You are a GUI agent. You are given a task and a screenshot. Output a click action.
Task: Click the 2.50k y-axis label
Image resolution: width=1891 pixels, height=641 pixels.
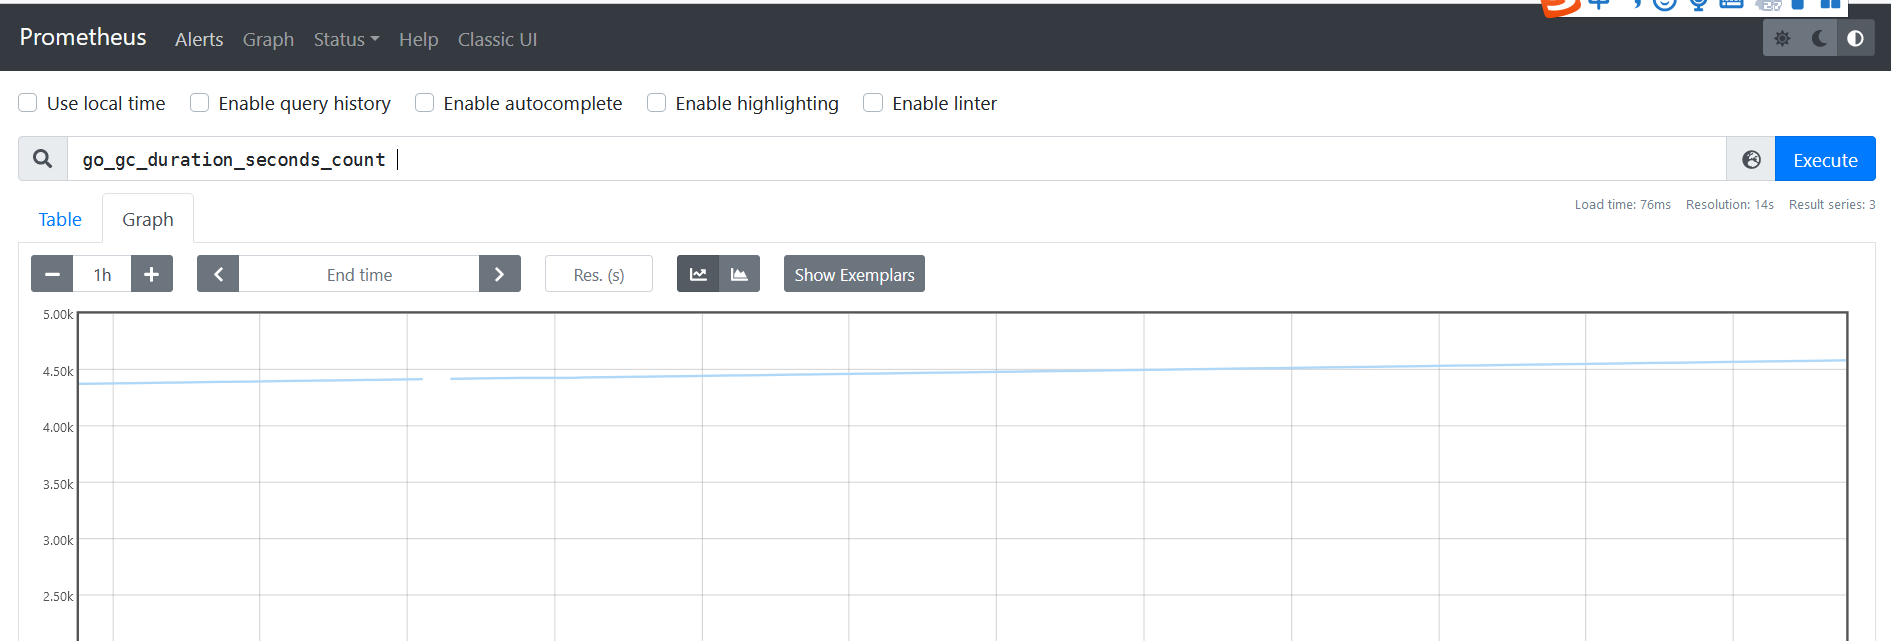pos(58,596)
